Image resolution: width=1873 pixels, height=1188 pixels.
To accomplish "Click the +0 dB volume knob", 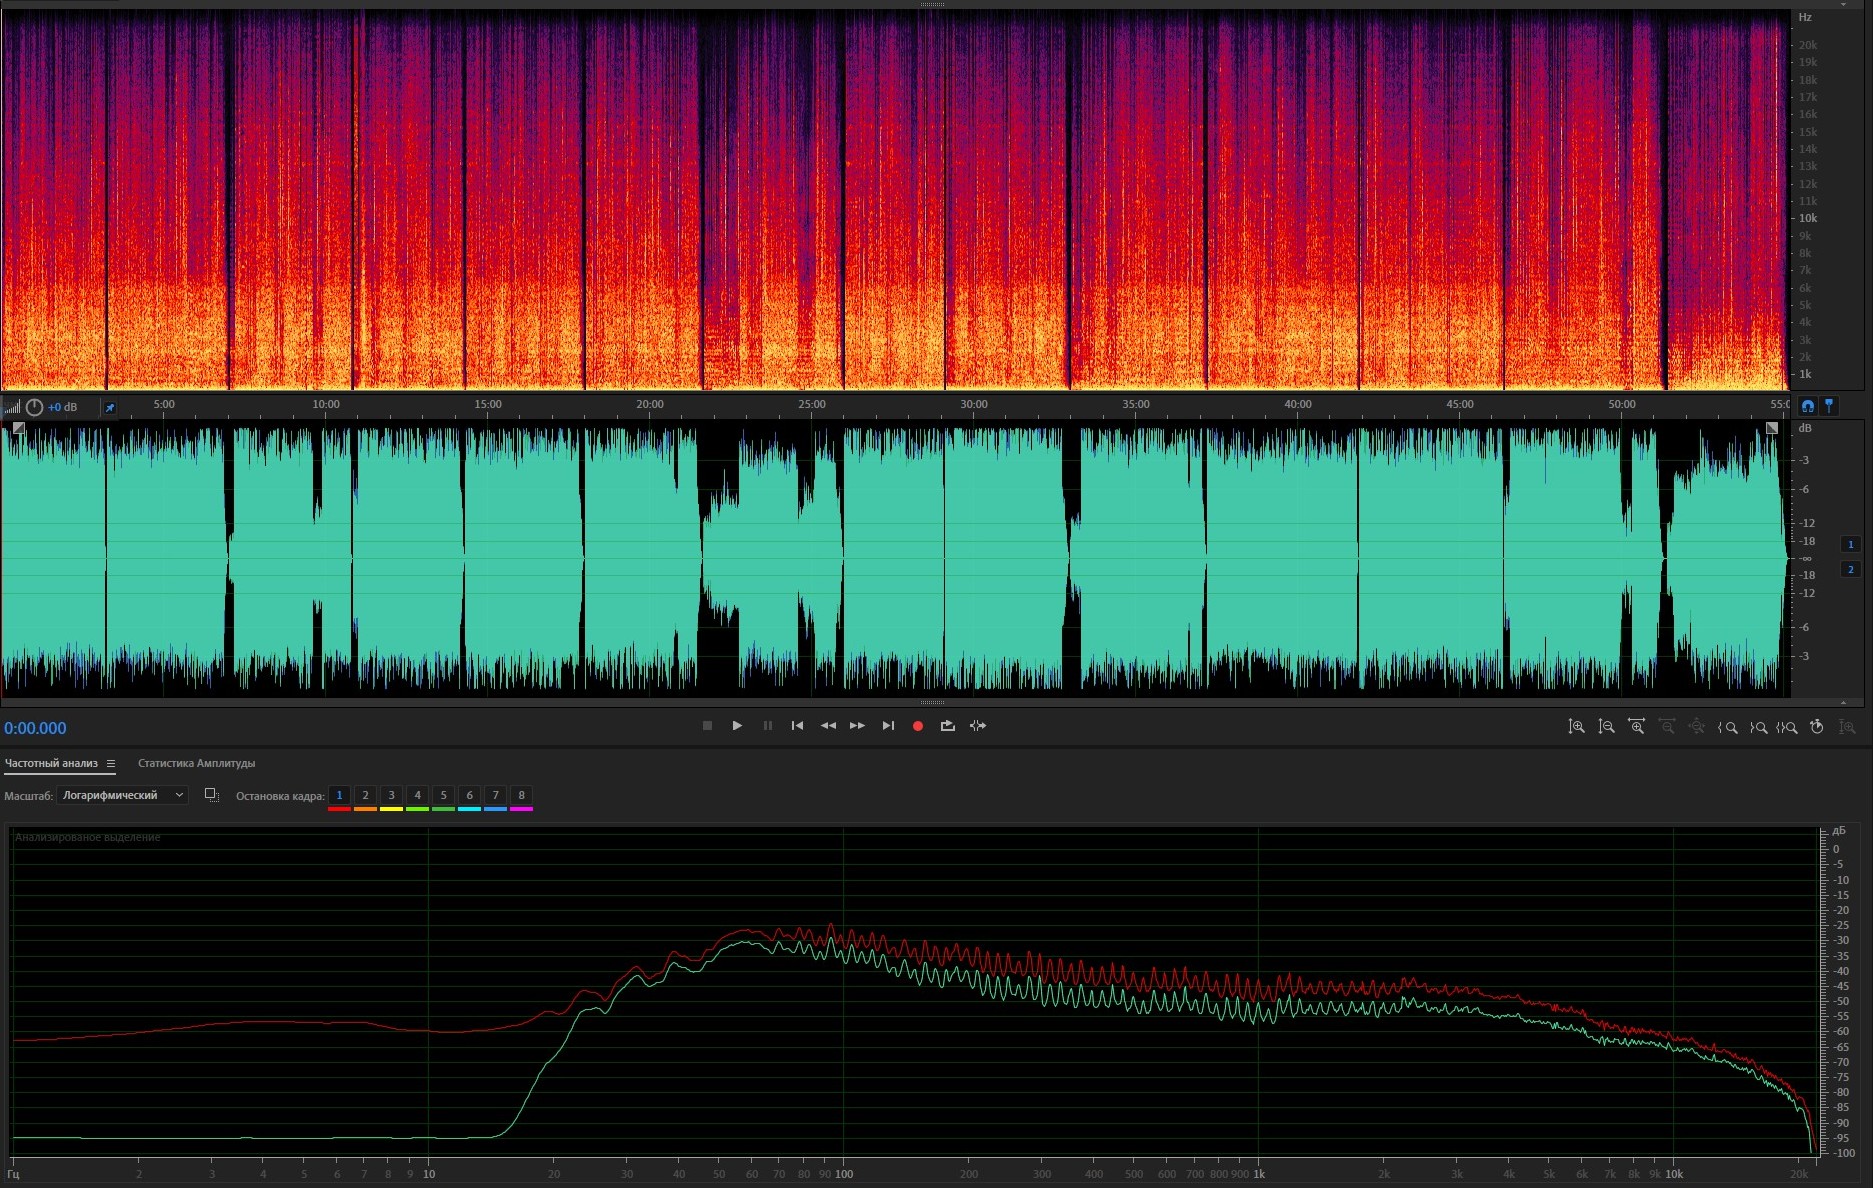I will (x=35, y=407).
